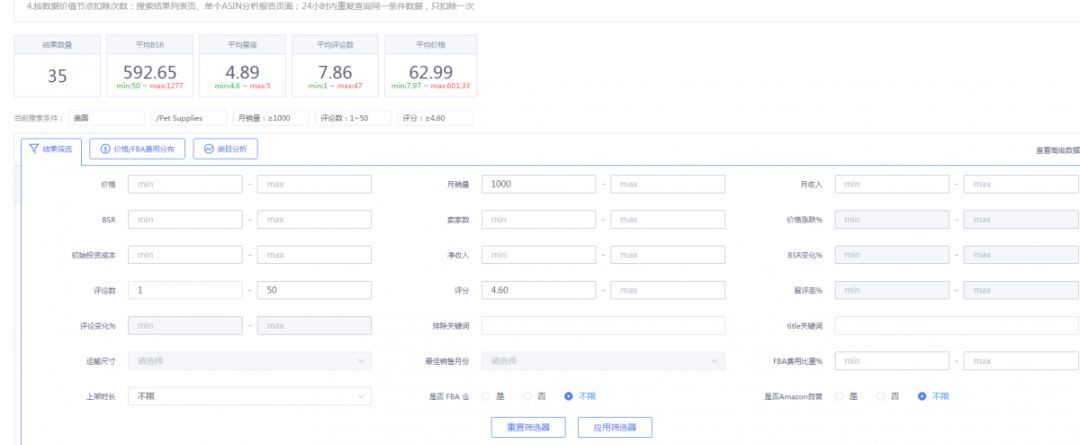
Task: Focus the FBA费用比重% min field
Action: tap(892, 361)
